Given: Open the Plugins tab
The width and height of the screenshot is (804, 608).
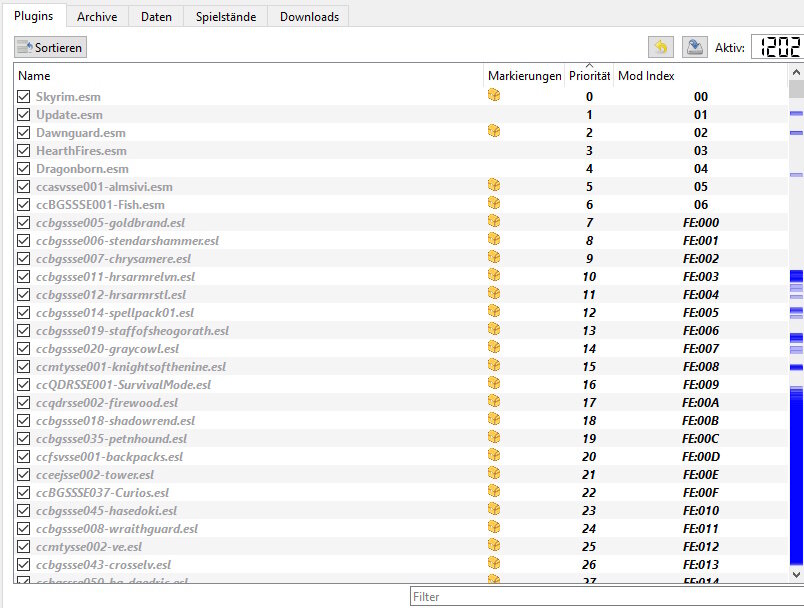Looking at the screenshot, I should (x=33, y=15).
